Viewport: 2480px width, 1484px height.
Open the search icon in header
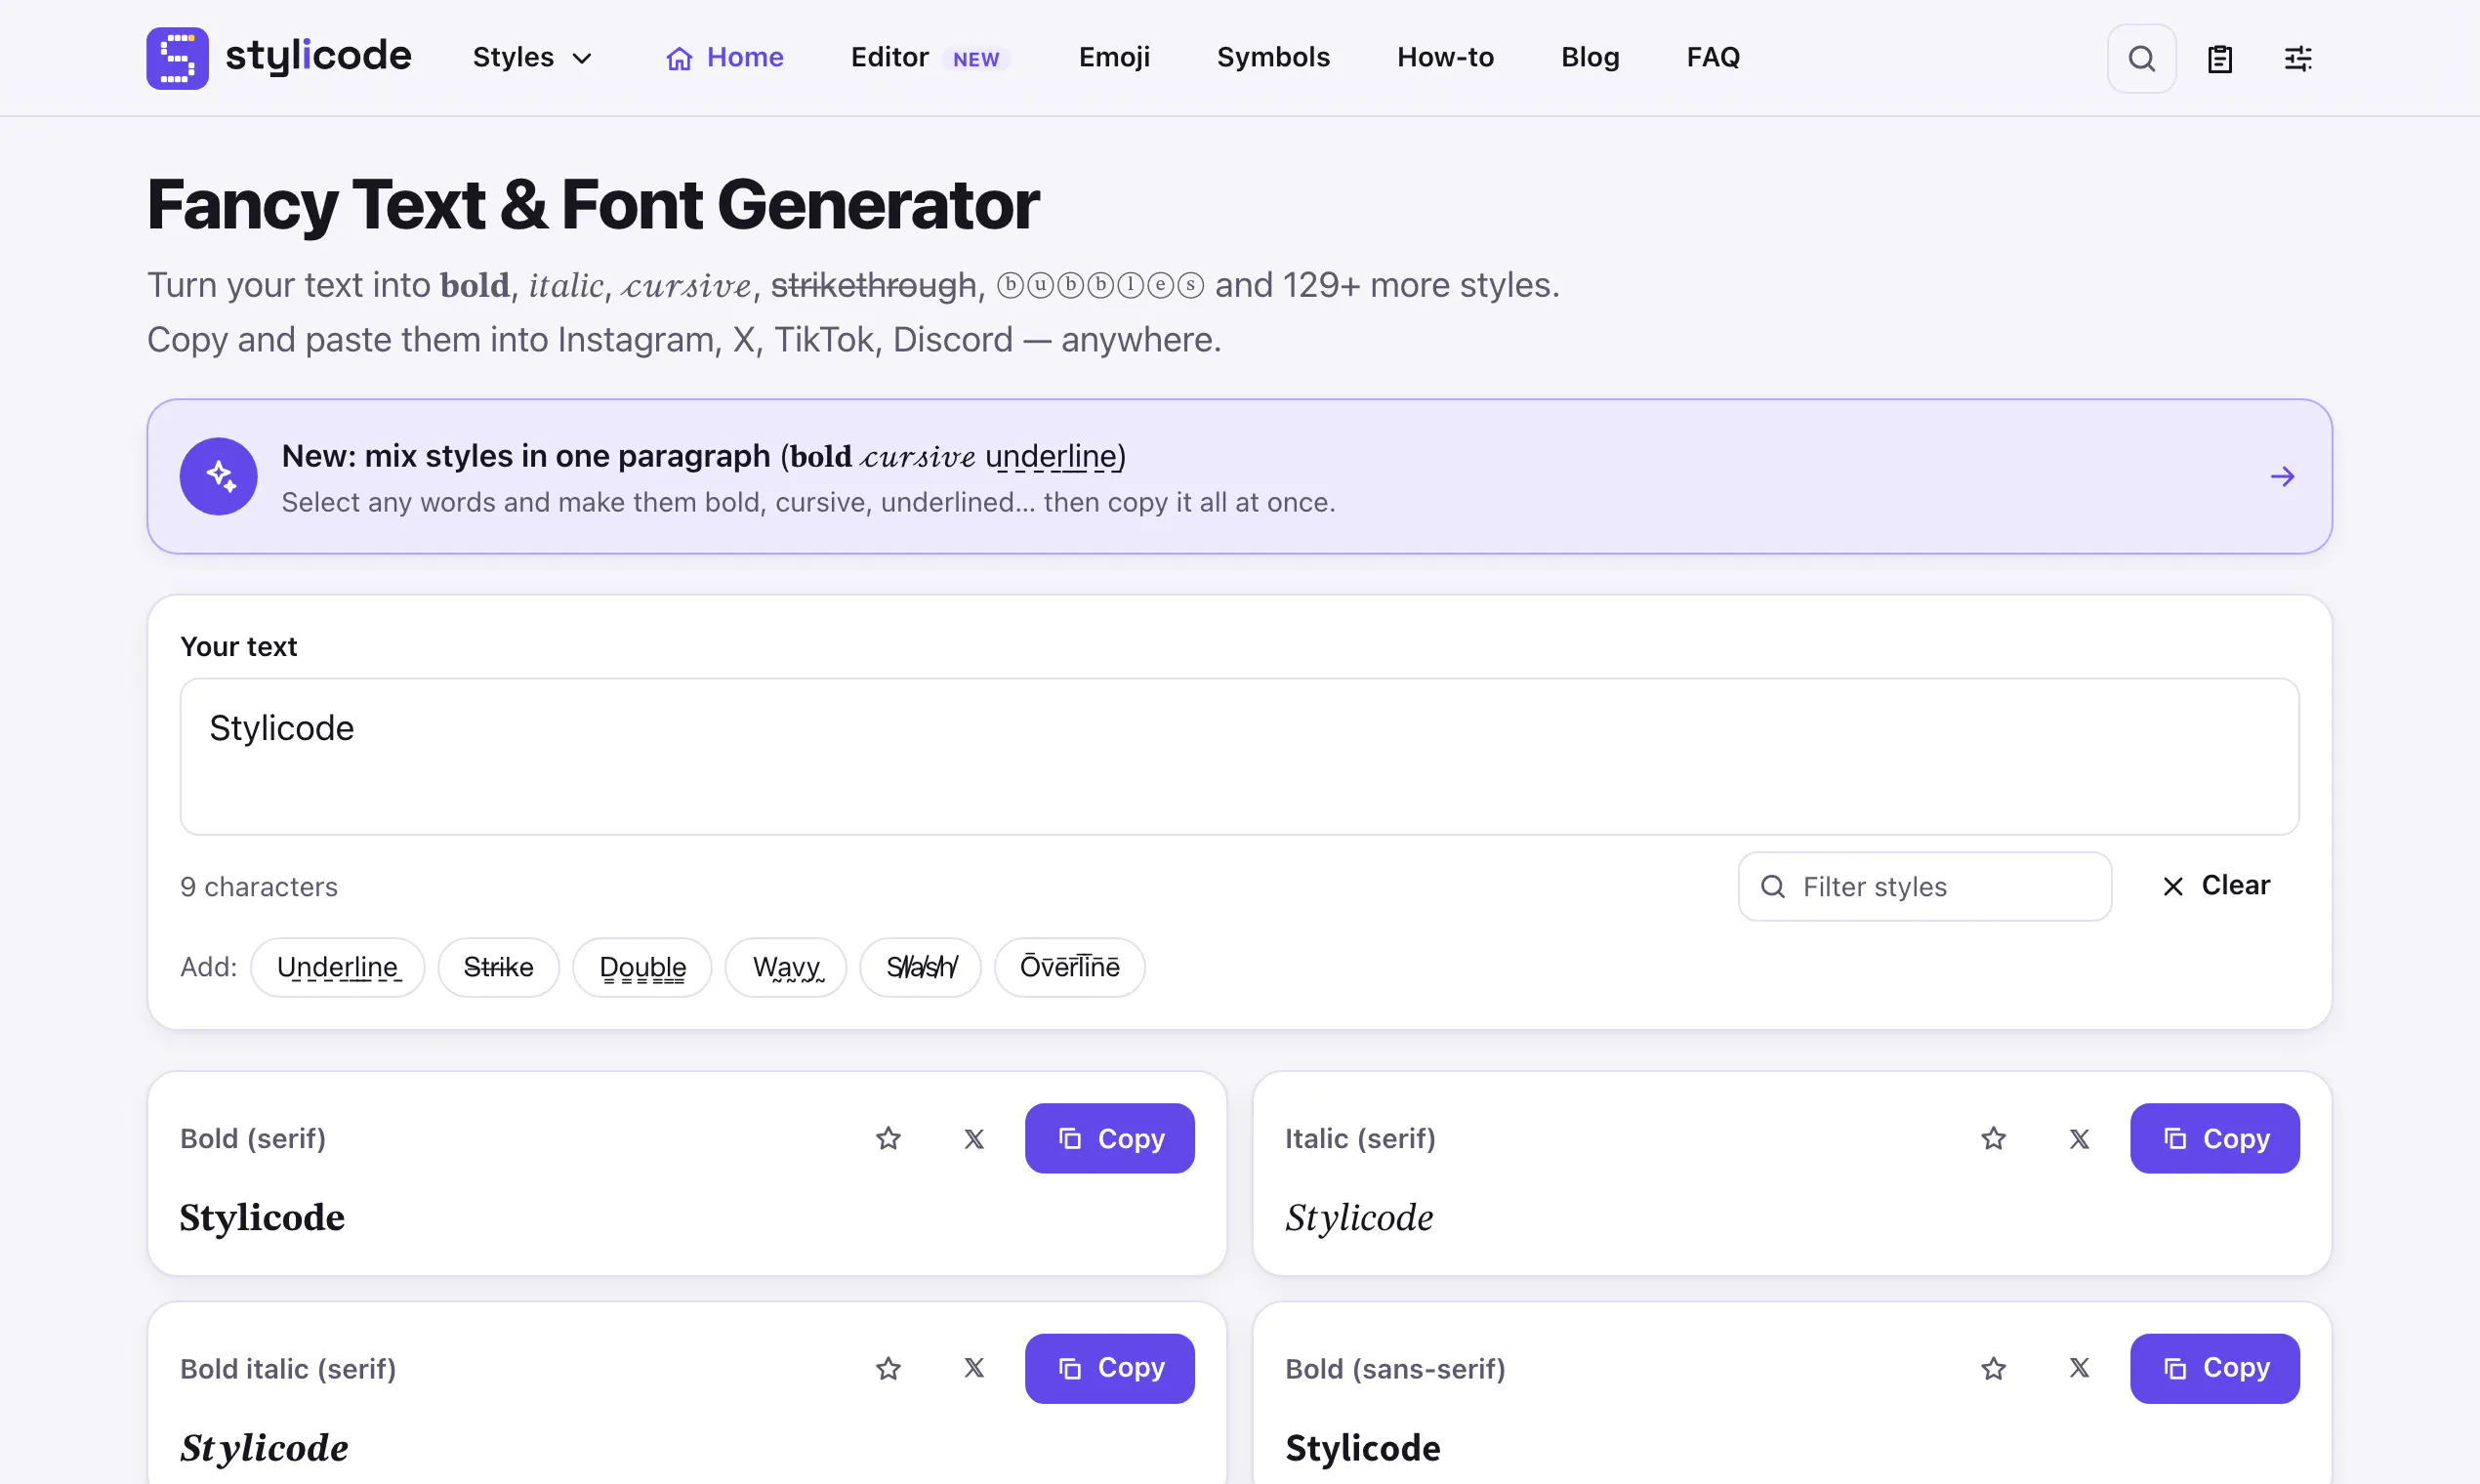click(x=2141, y=58)
